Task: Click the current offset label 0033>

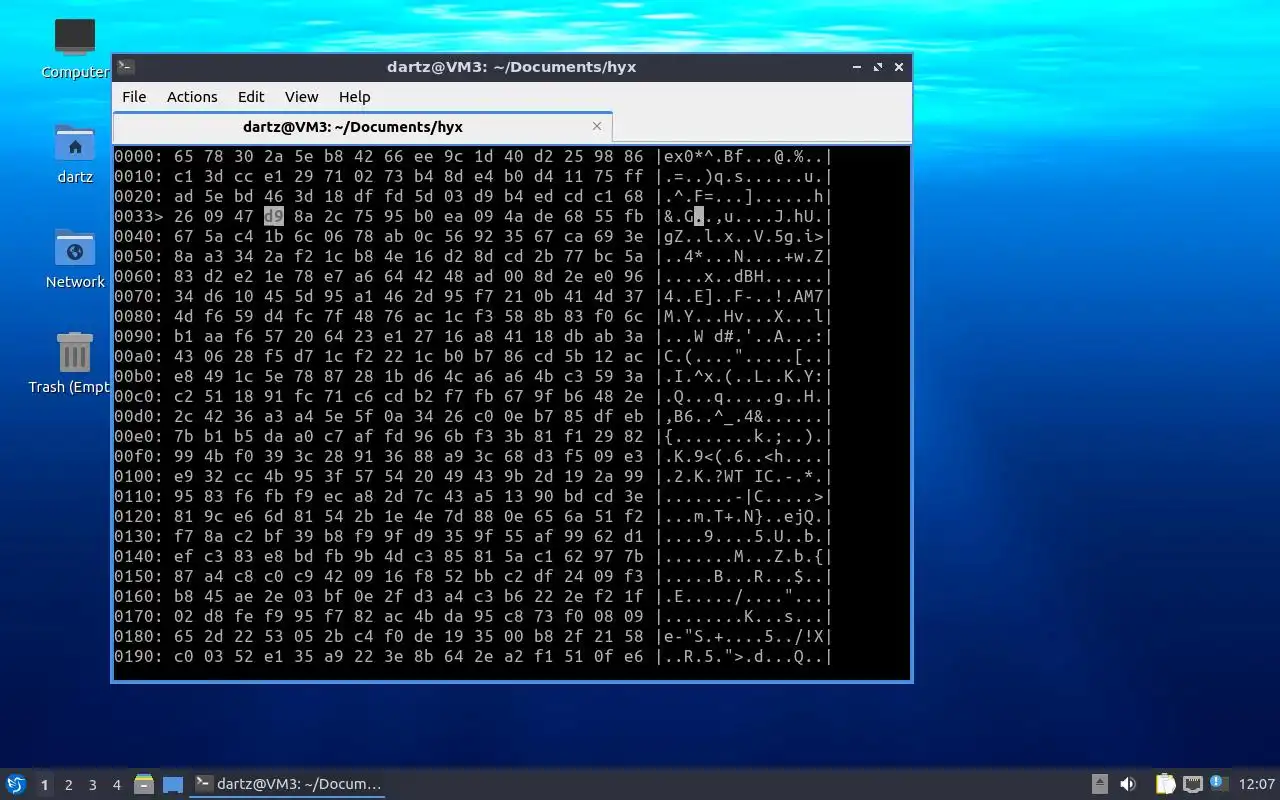Action: (139, 216)
